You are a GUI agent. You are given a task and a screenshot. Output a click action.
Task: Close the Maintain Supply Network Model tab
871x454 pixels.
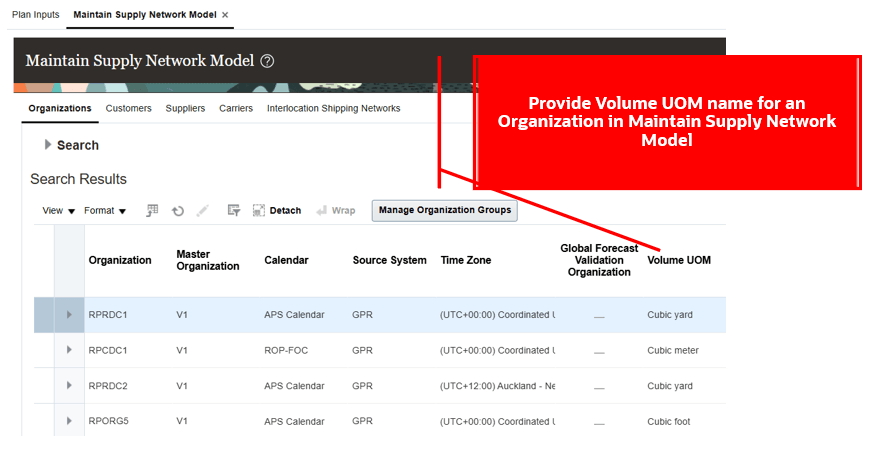pos(225,15)
